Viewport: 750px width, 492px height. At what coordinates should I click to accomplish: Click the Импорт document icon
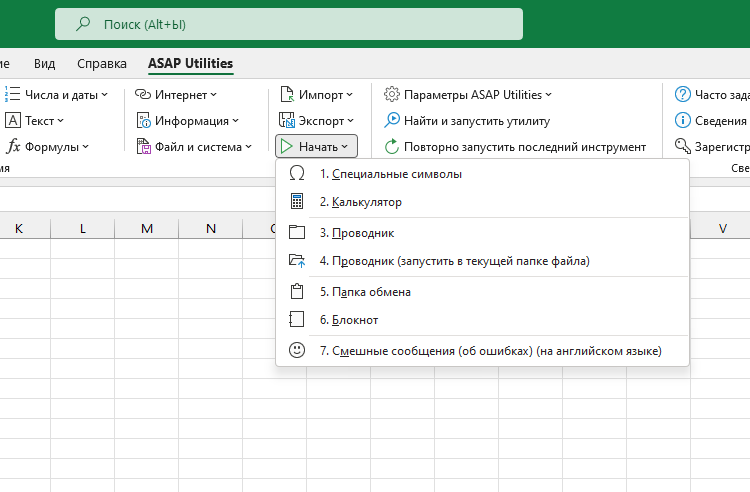pyautogui.click(x=287, y=95)
